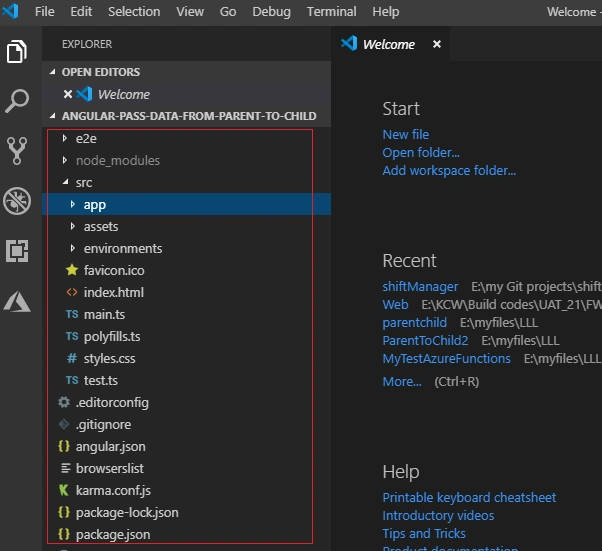
Task: Open the Help menu
Action: pos(385,12)
